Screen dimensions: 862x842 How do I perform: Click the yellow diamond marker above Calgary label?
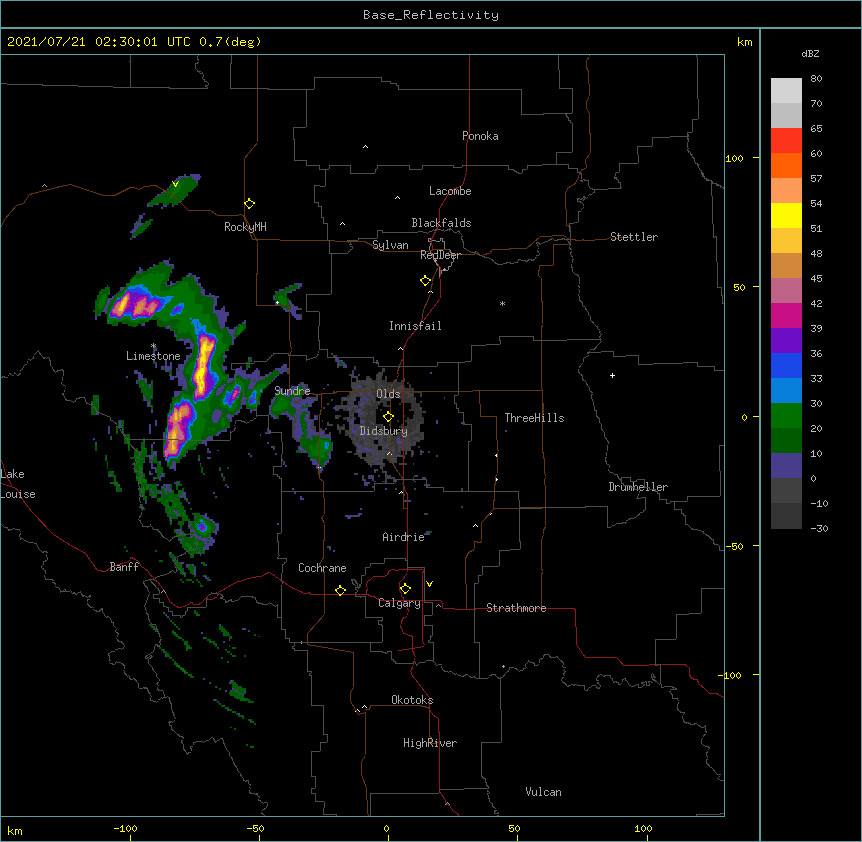[x=405, y=589]
